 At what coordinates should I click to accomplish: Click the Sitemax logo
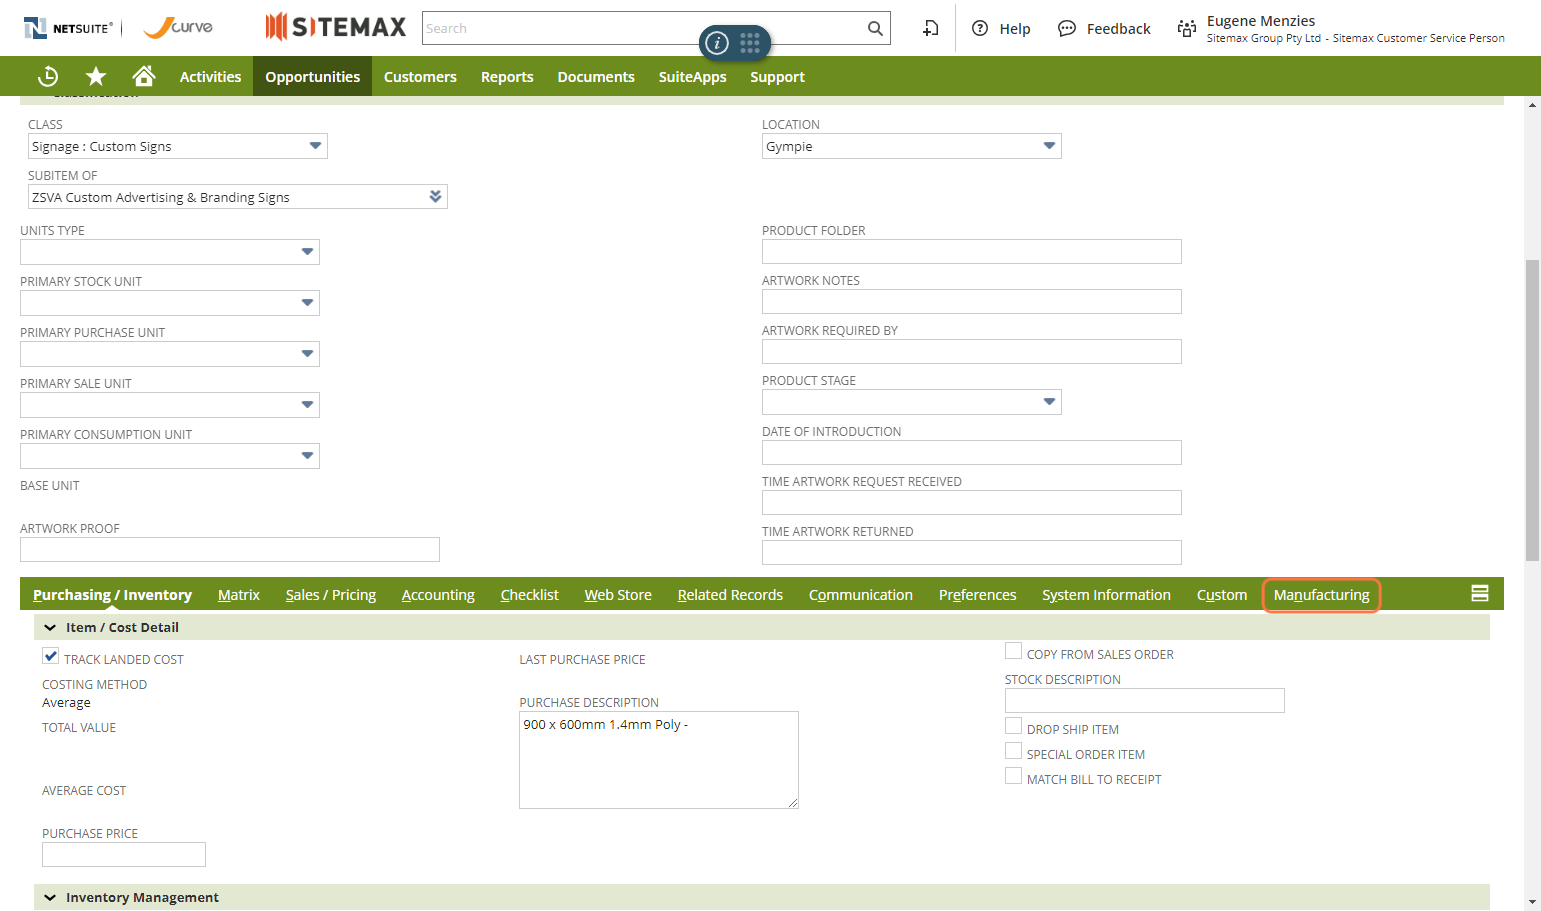pyautogui.click(x=336, y=27)
